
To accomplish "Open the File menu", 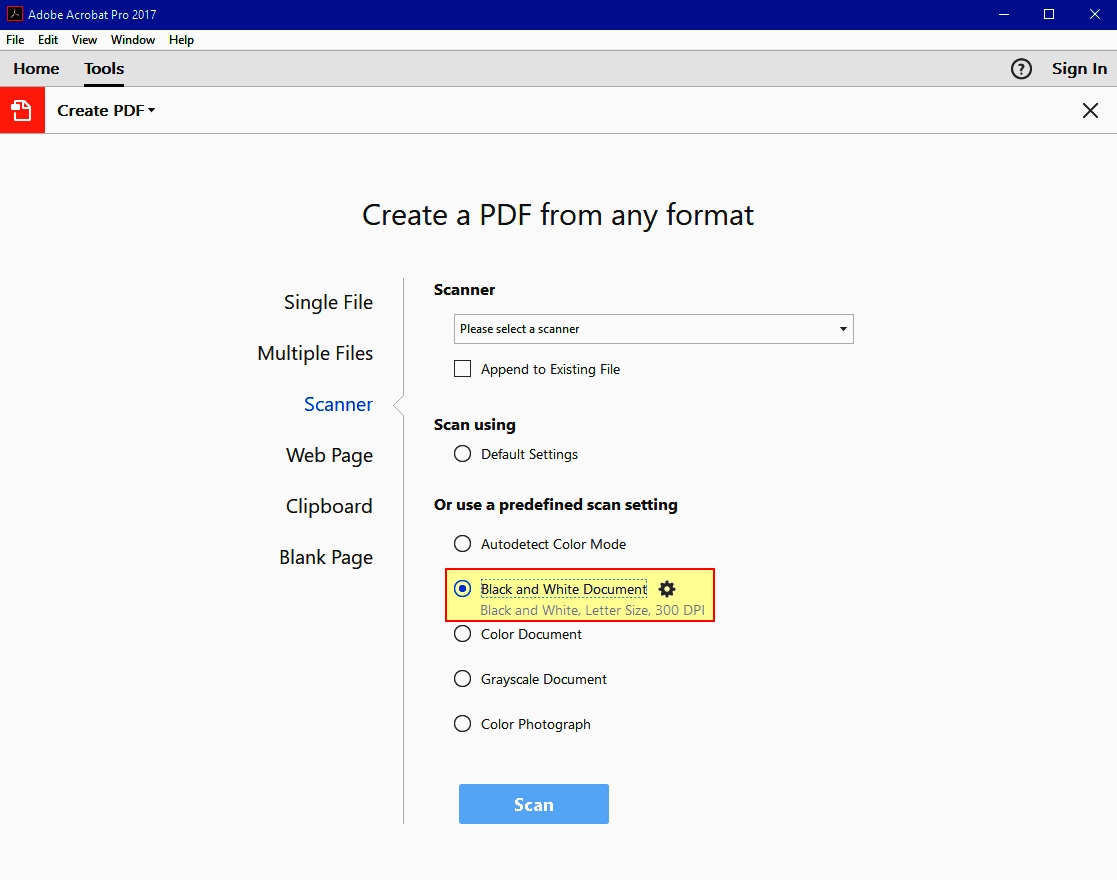I will point(15,40).
